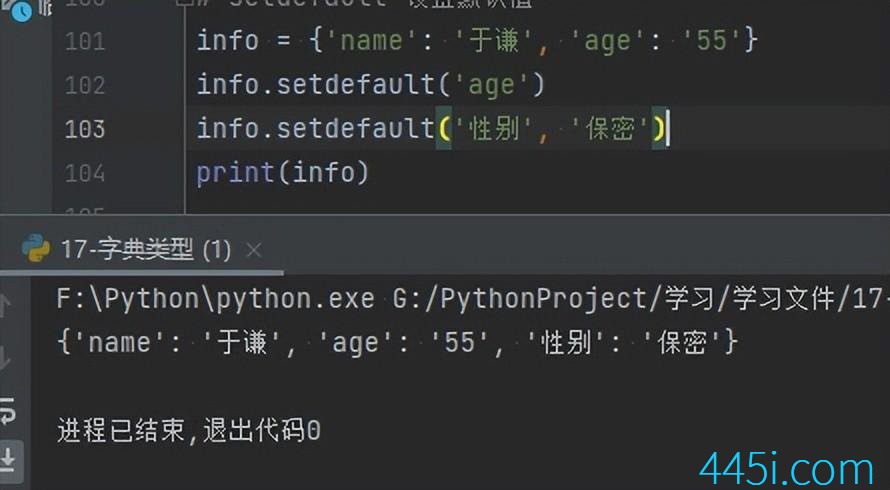Click the 445i.com watermark link

click(x=787, y=468)
